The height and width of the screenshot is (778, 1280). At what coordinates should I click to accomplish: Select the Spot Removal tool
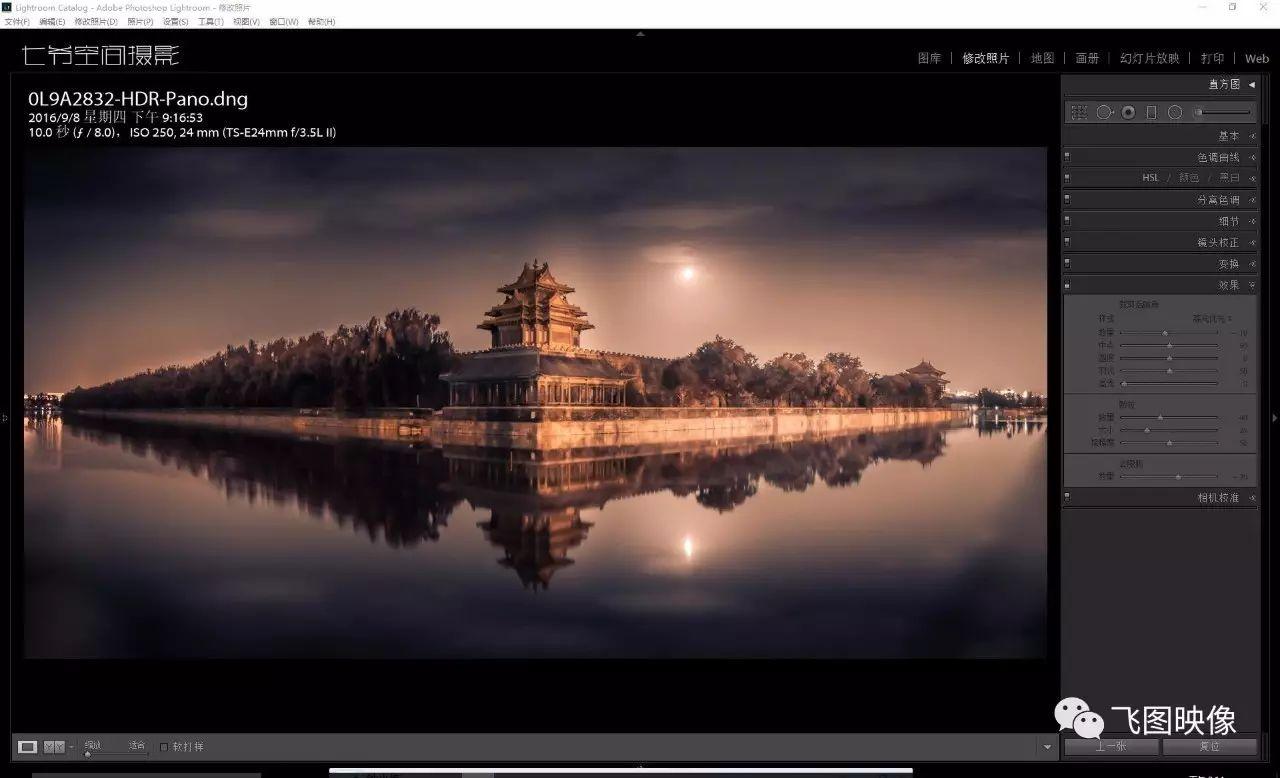[x=1104, y=112]
